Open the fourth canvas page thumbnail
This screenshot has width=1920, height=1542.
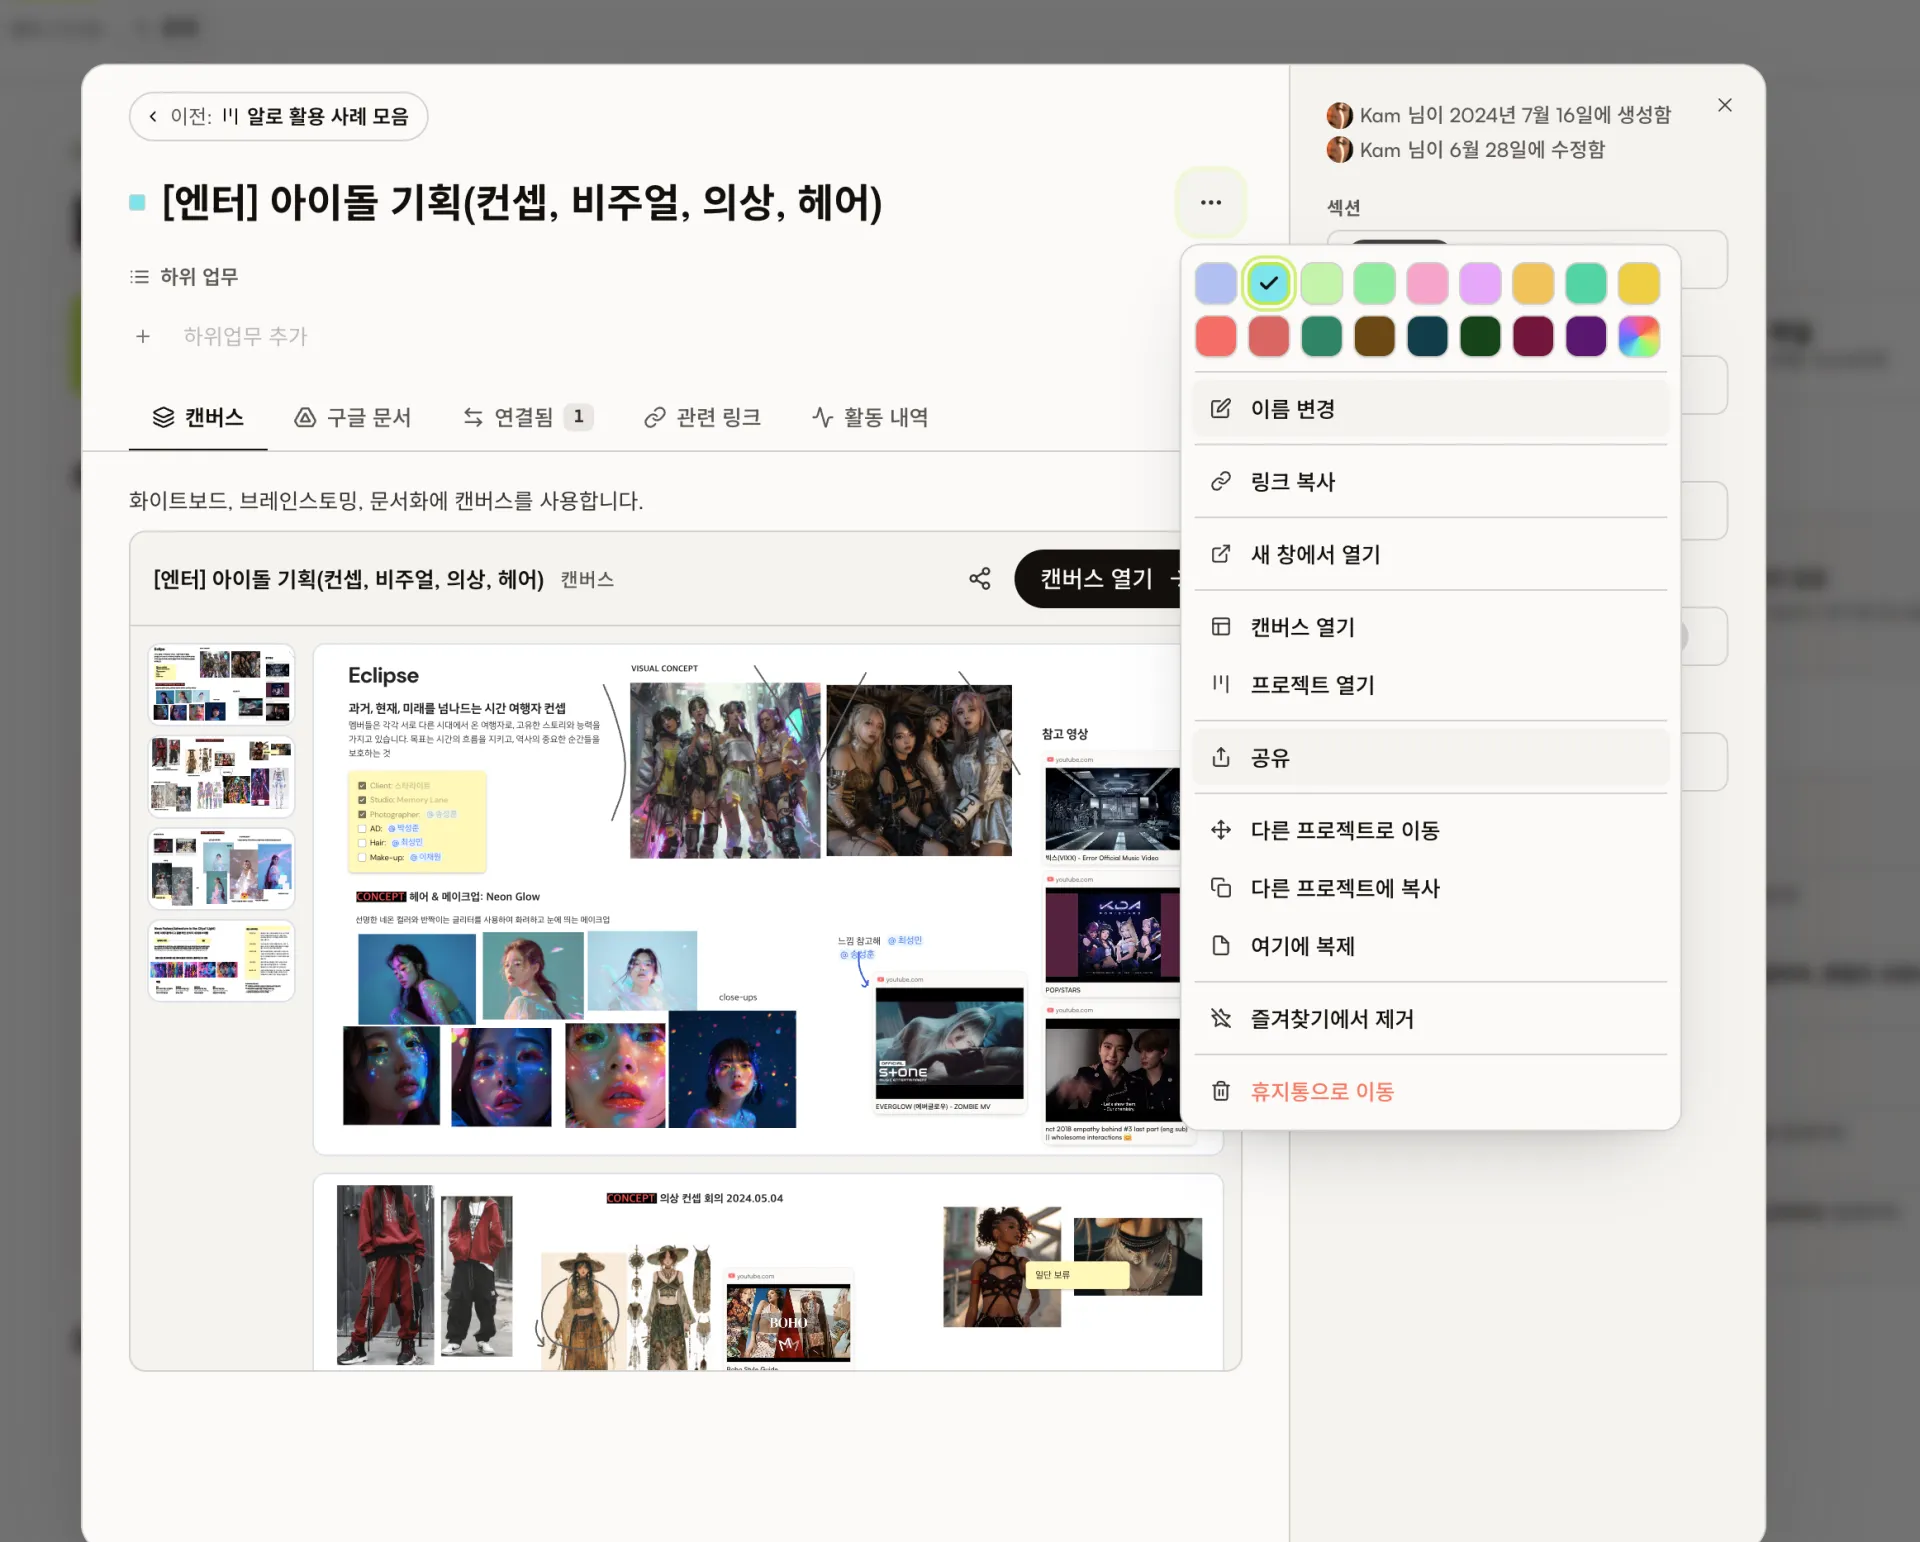tap(221, 960)
